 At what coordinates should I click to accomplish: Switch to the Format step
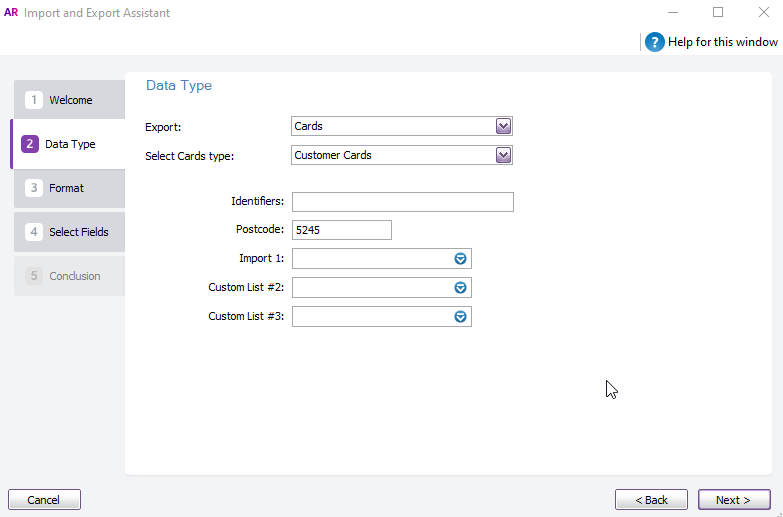(x=67, y=188)
